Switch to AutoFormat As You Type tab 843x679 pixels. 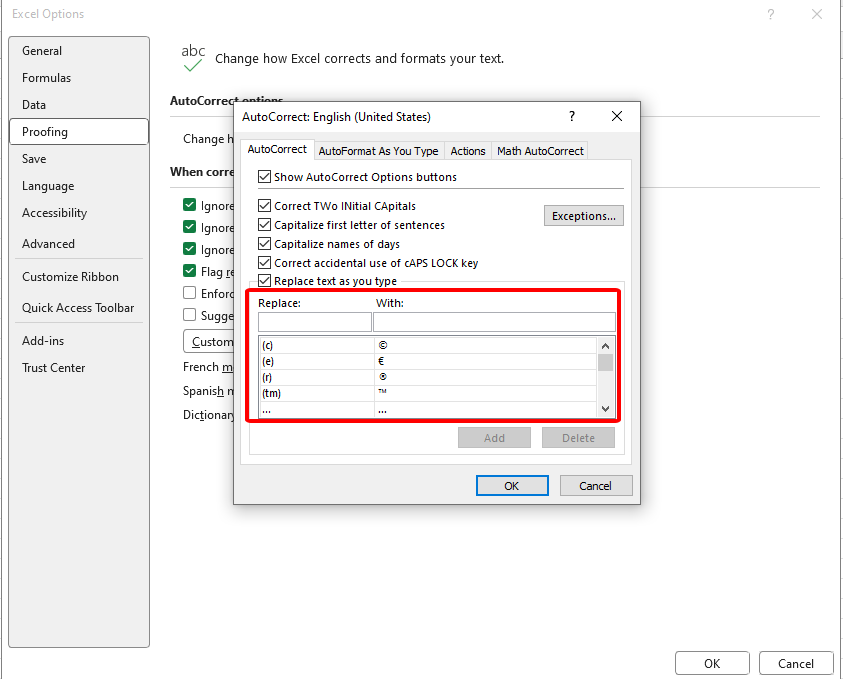coord(378,151)
